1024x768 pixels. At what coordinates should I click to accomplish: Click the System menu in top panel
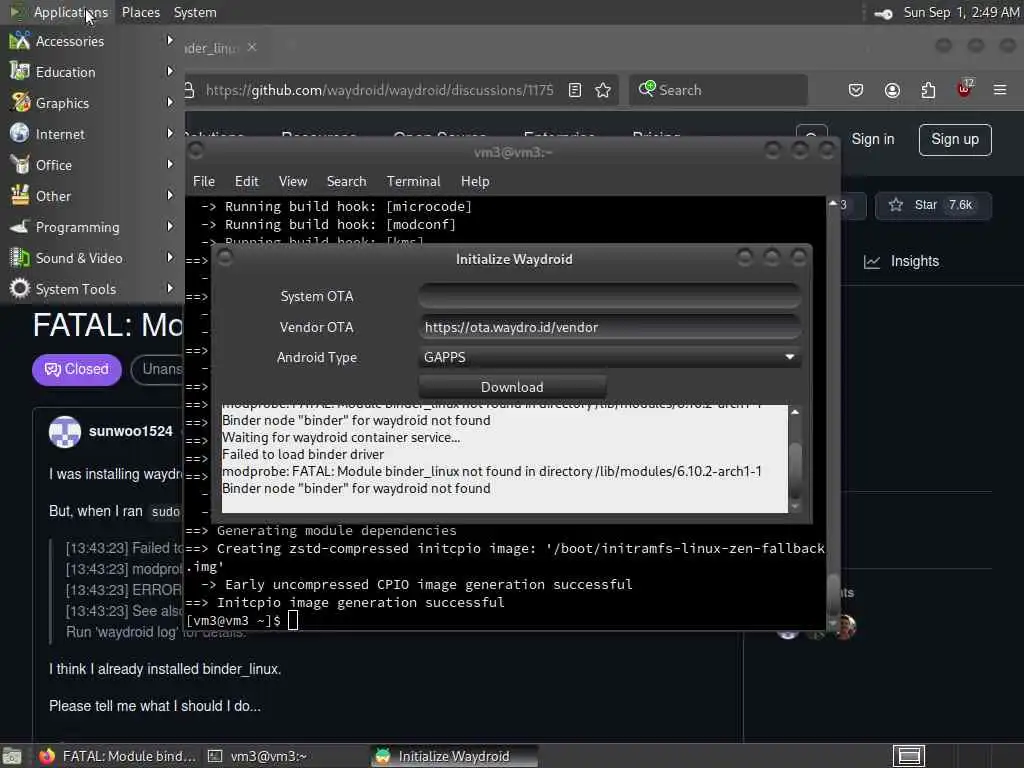point(195,12)
